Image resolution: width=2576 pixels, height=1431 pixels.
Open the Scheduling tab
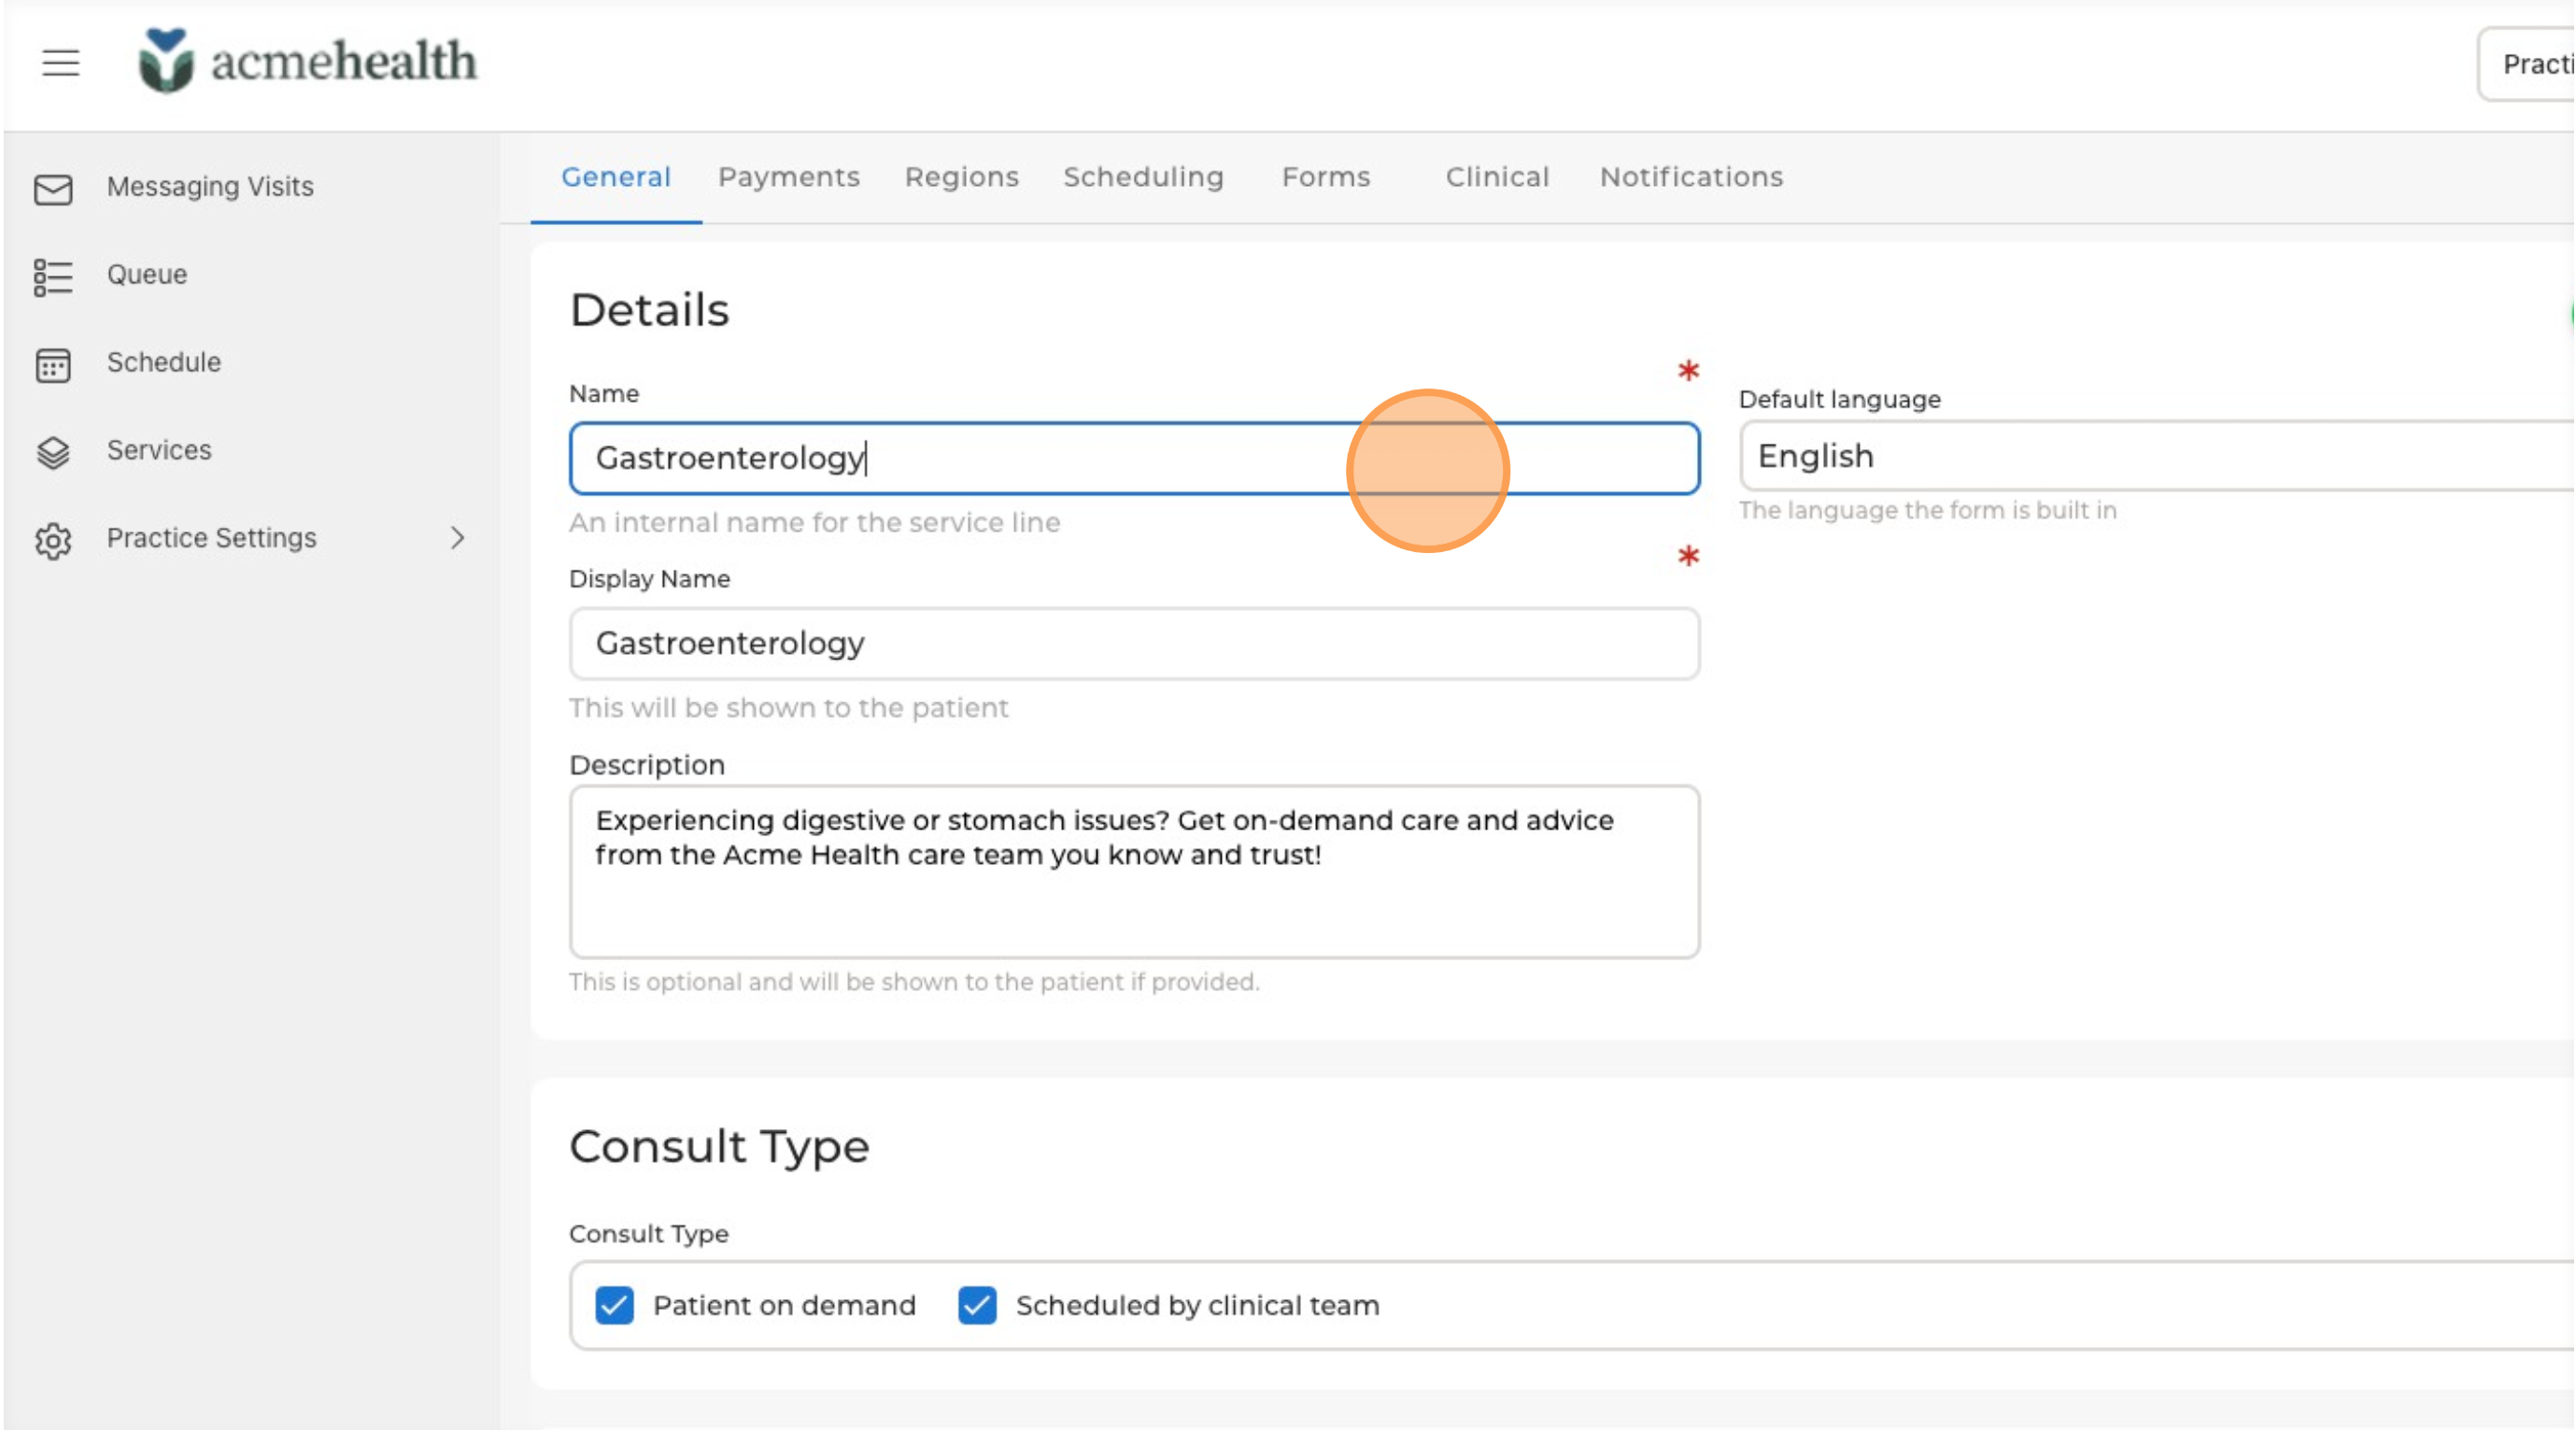coord(1143,177)
